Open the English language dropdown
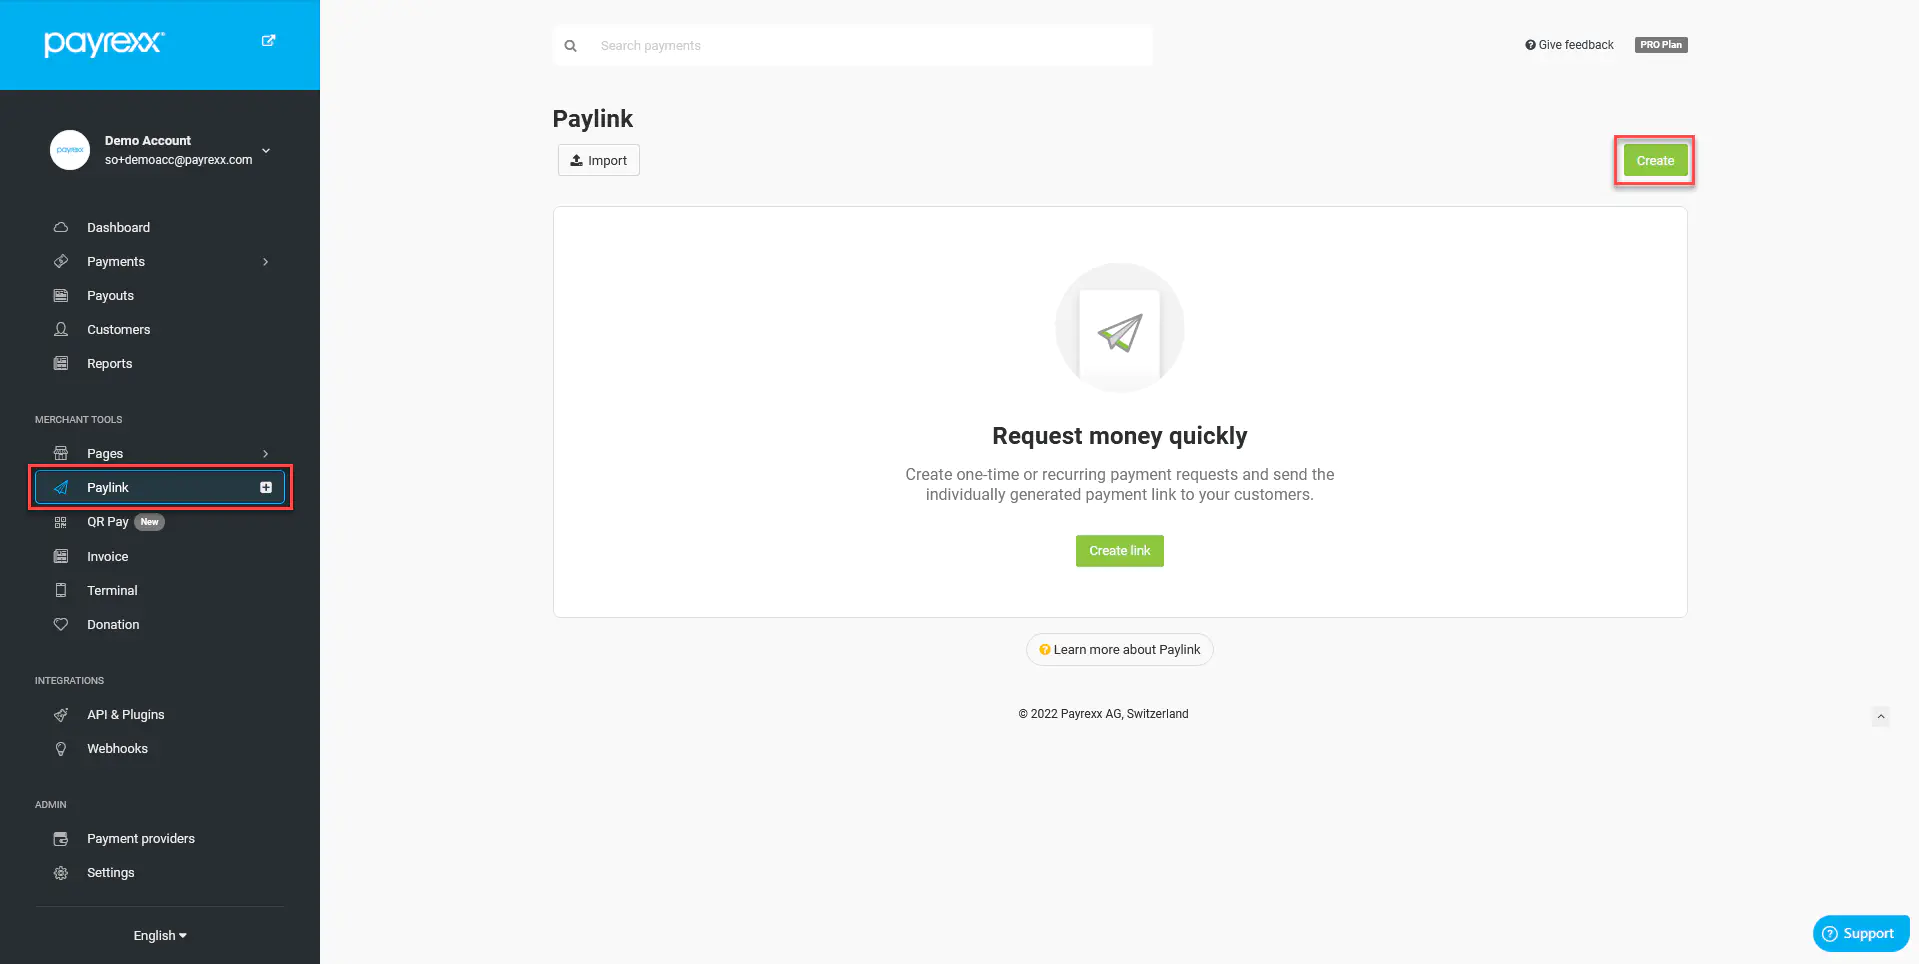 click(x=160, y=936)
